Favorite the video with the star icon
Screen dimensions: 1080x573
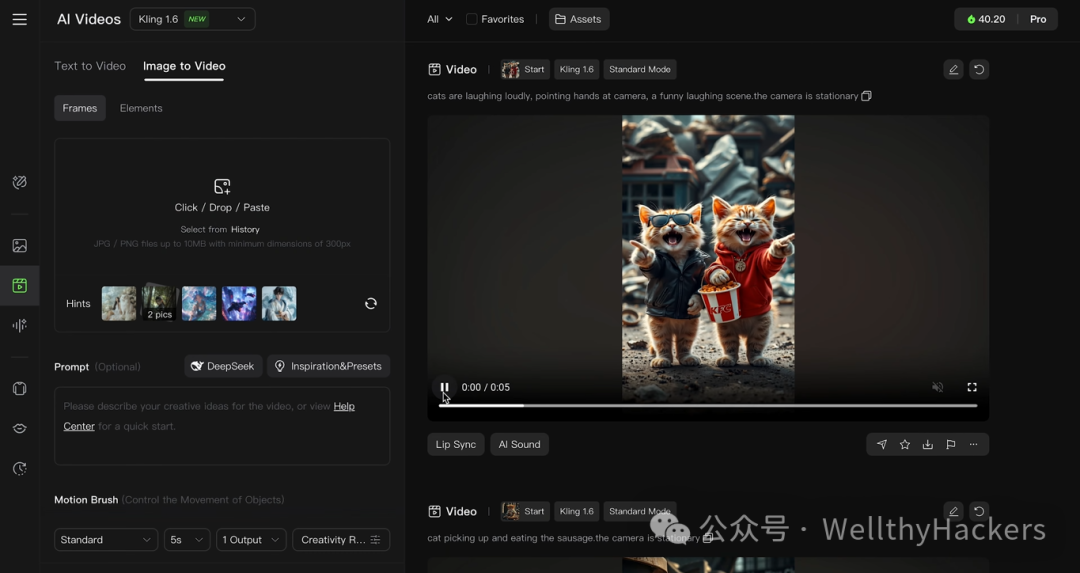pyautogui.click(x=905, y=444)
